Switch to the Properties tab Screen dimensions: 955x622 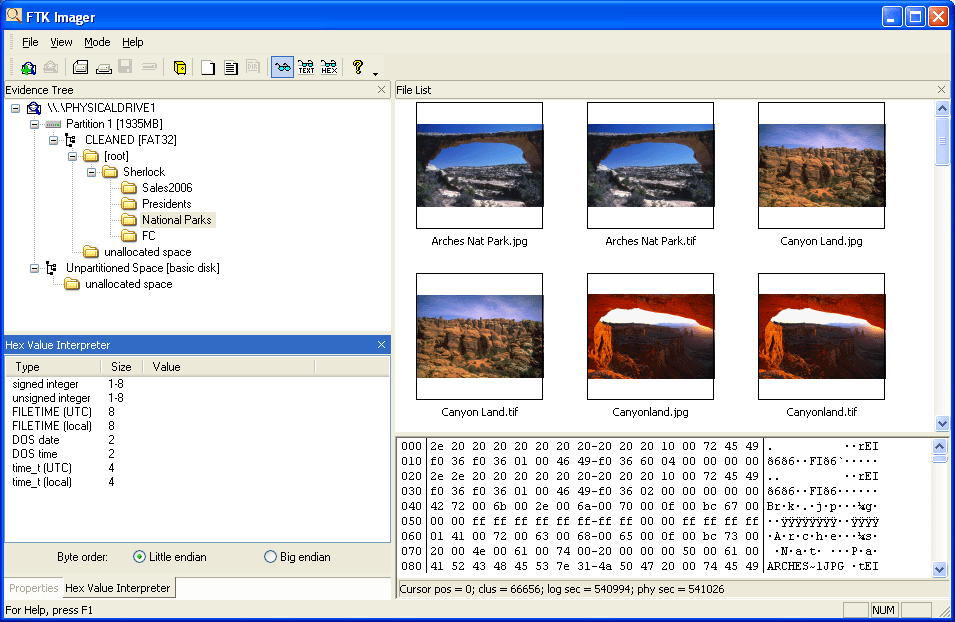pyautogui.click(x=34, y=588)
